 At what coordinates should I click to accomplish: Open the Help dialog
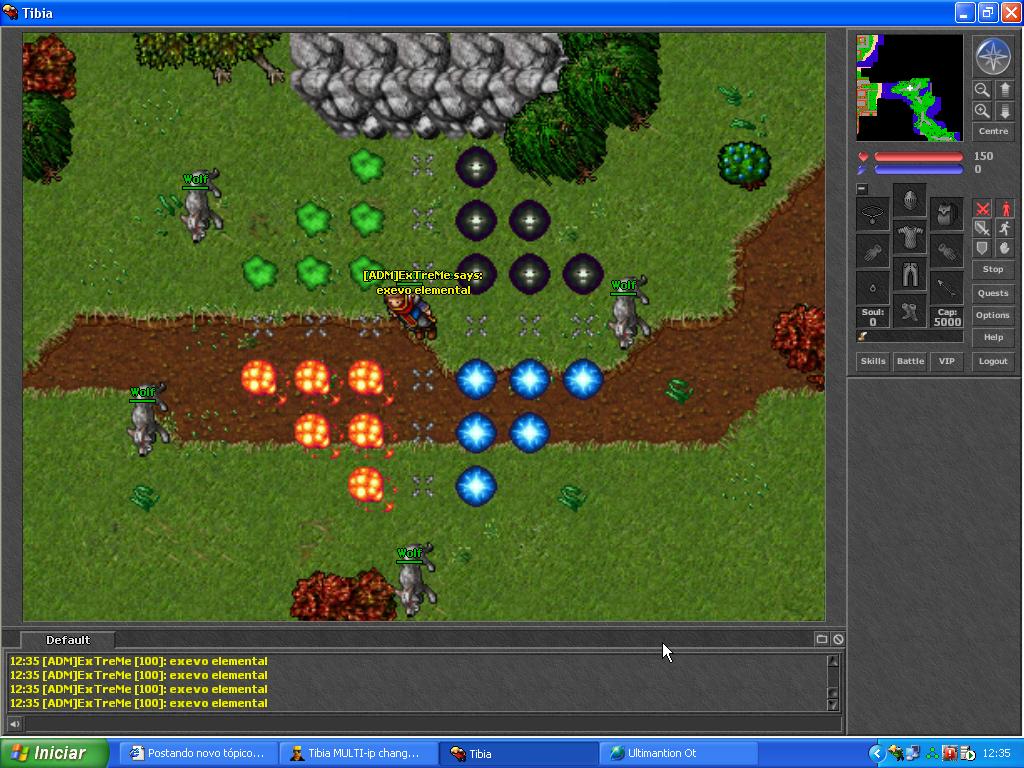993,338
